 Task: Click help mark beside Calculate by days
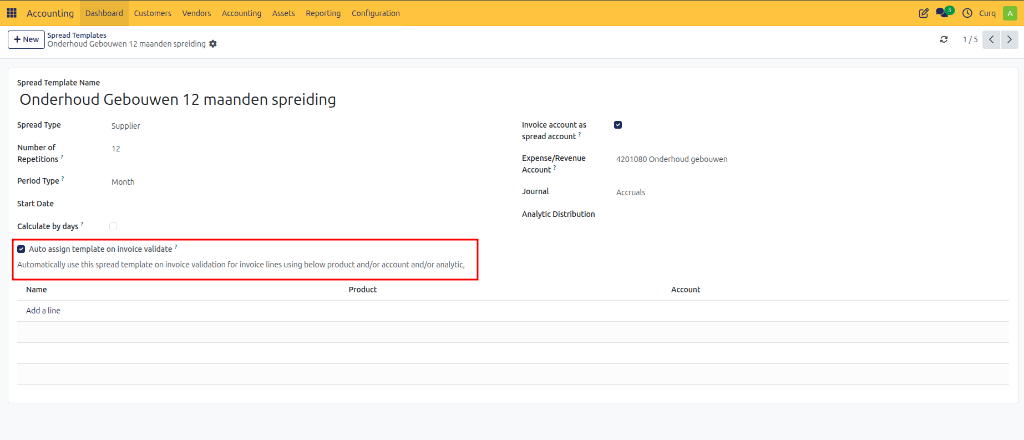coord(82,224)
